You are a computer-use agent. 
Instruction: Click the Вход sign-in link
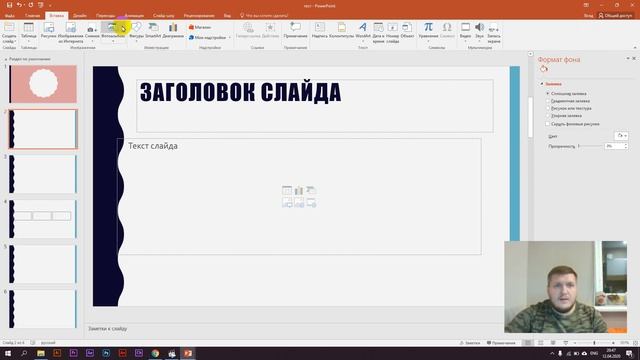pyautogui.click(x=589, y=16)
